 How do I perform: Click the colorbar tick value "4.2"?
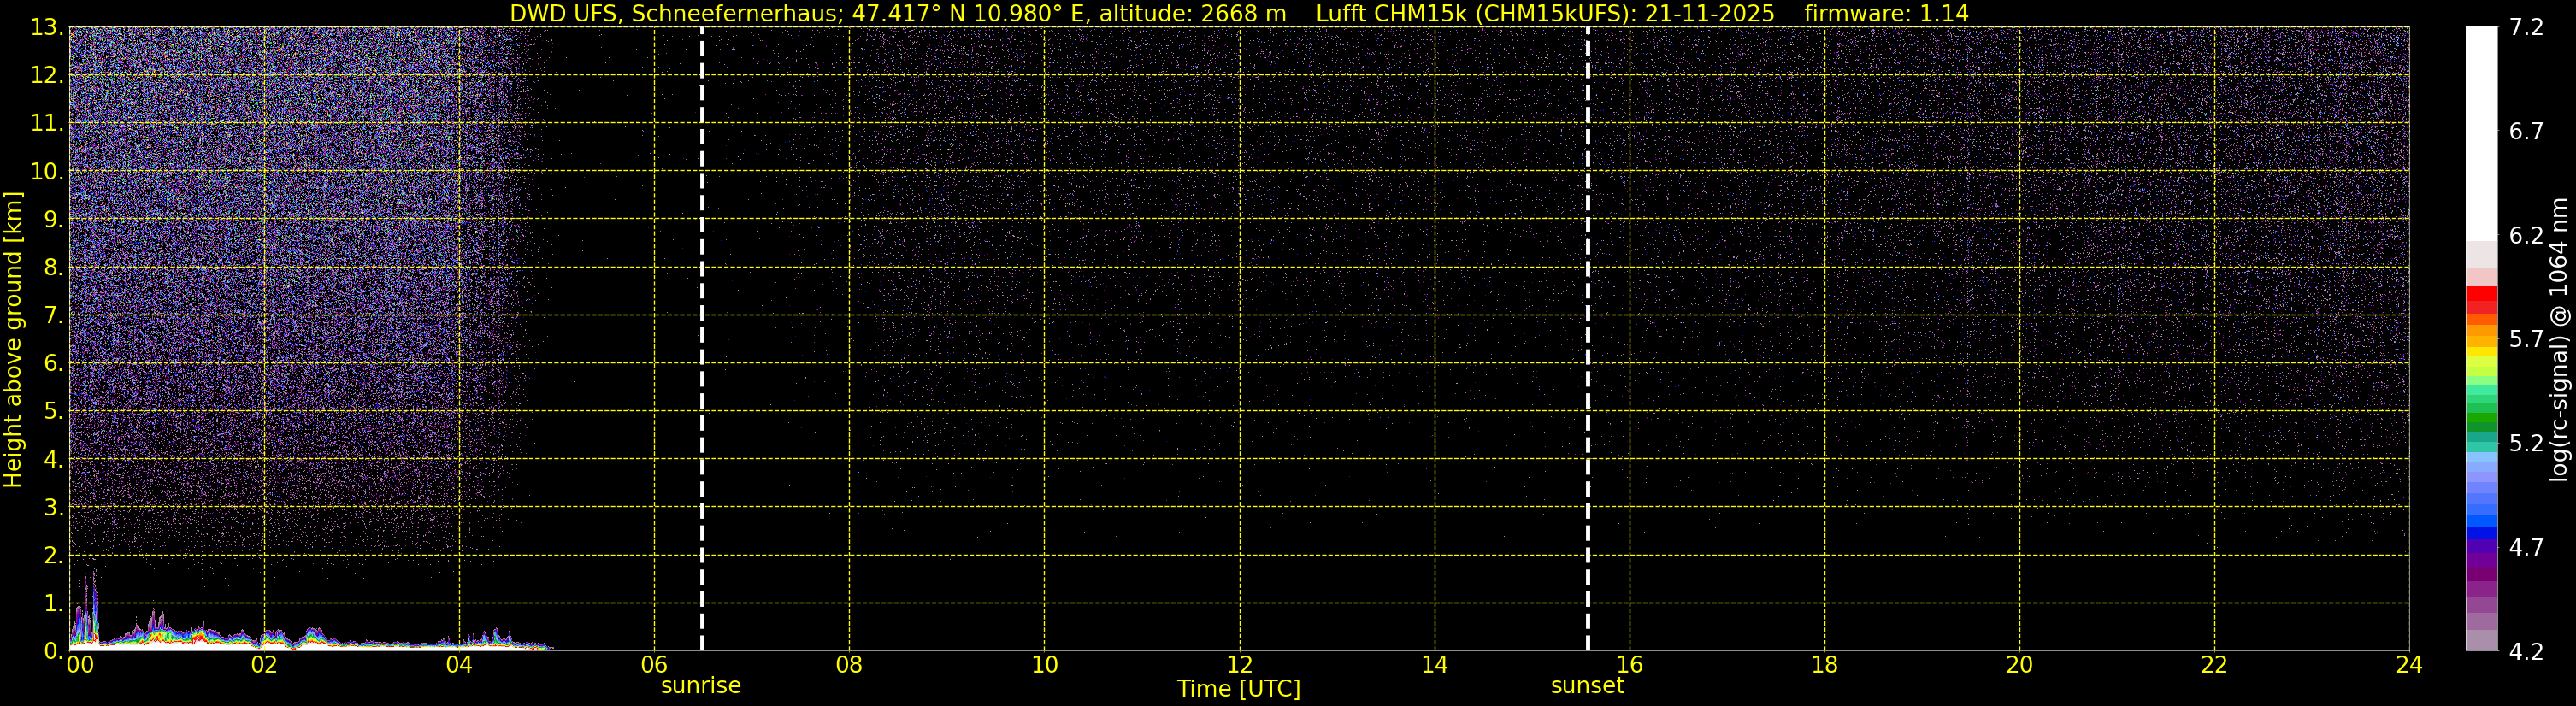(2526, 652)
